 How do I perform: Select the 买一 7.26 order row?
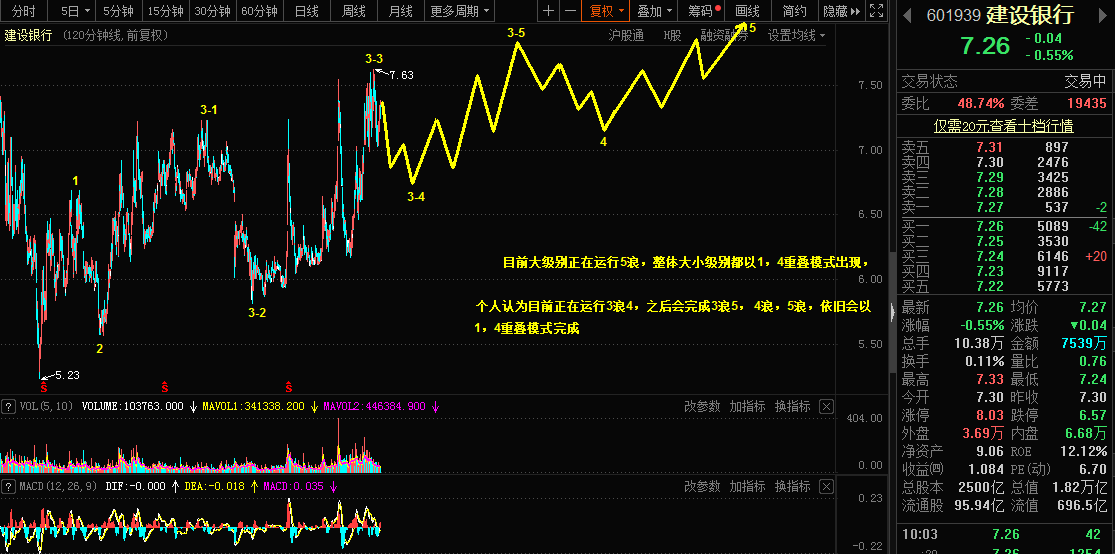click(1005, 226)
